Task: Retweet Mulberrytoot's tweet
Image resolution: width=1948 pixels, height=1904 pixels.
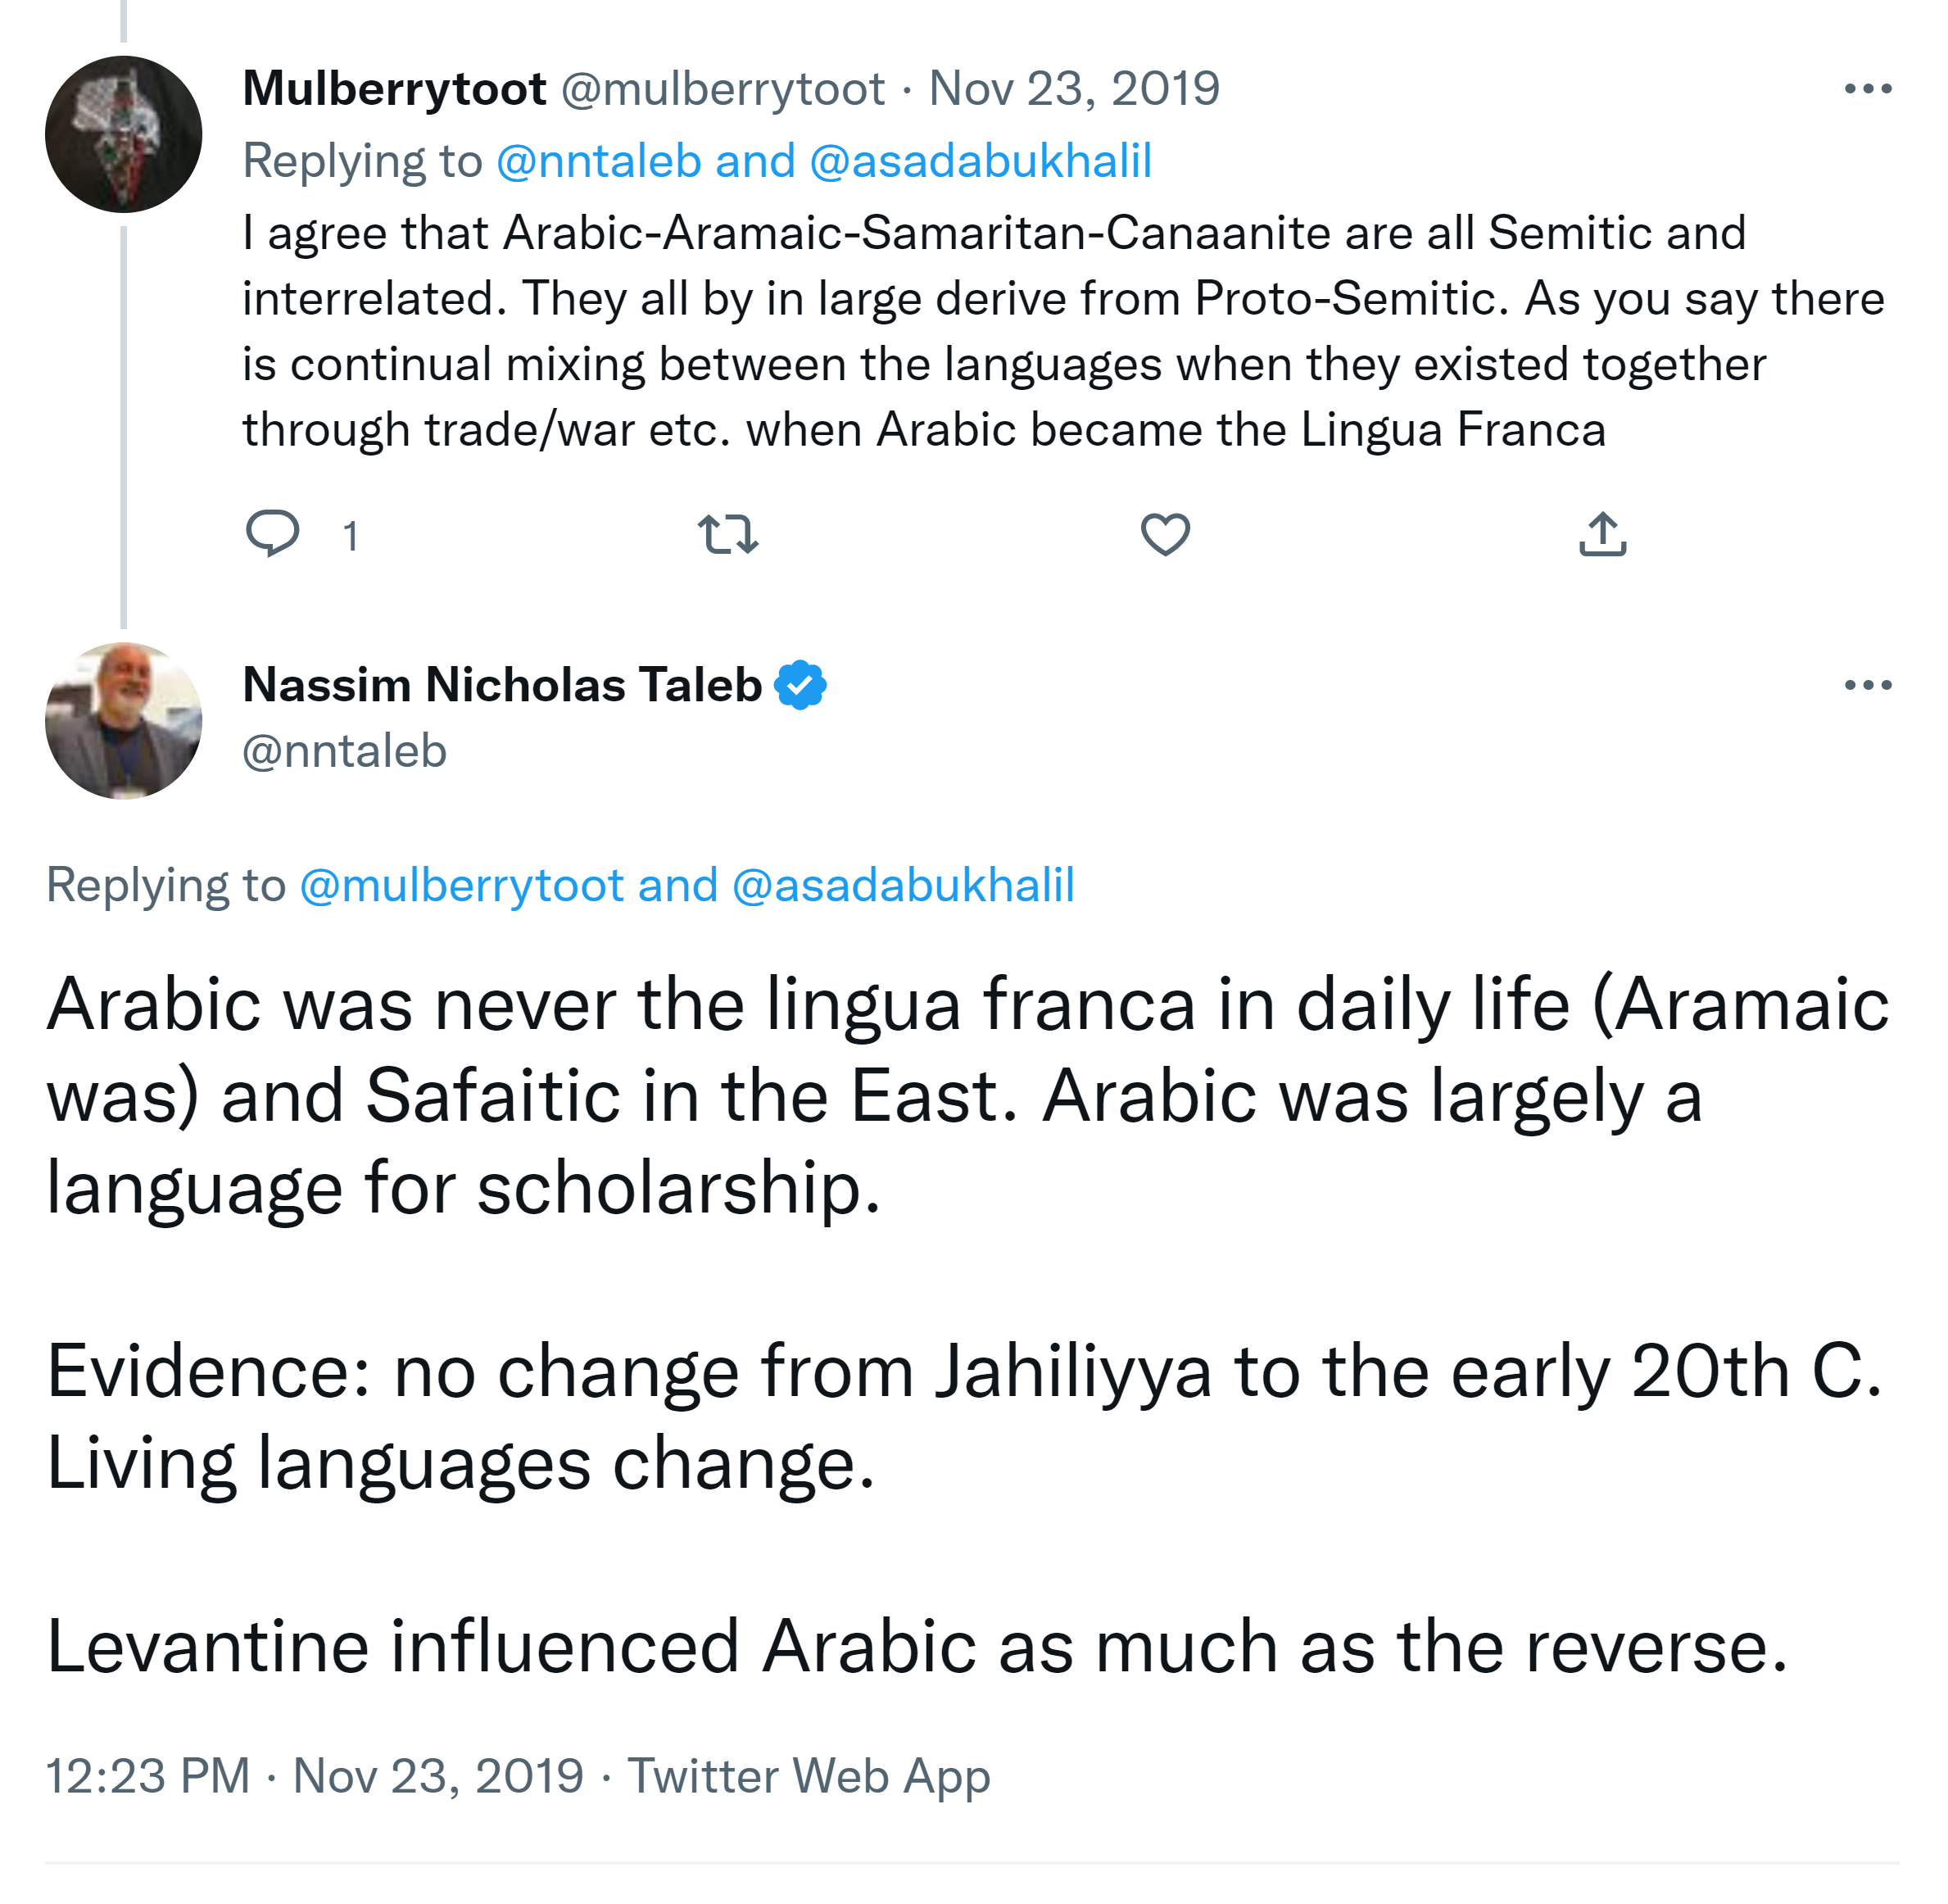Action: click(728, 534)
